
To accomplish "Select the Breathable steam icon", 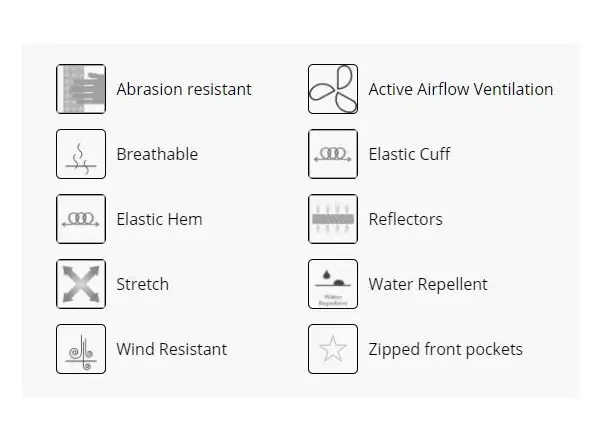I will pyautogui.click(x=81, y=154).
